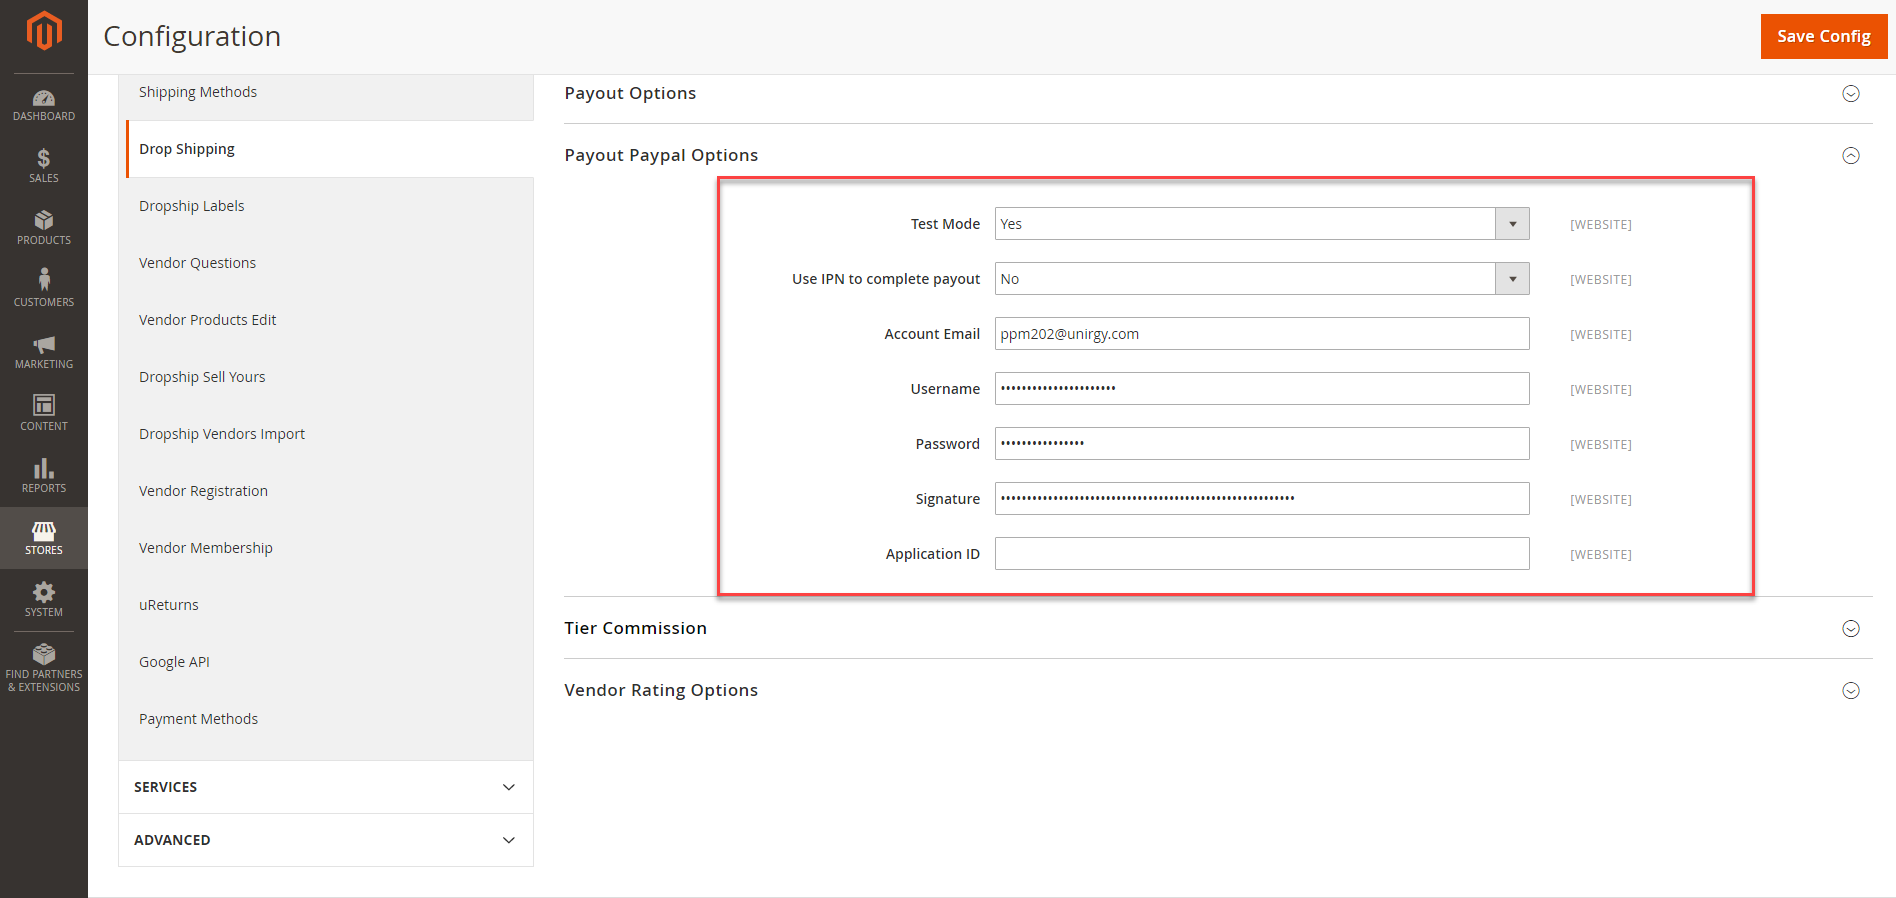
Task: Expand the SERVICES section
Action: (326, 787)
